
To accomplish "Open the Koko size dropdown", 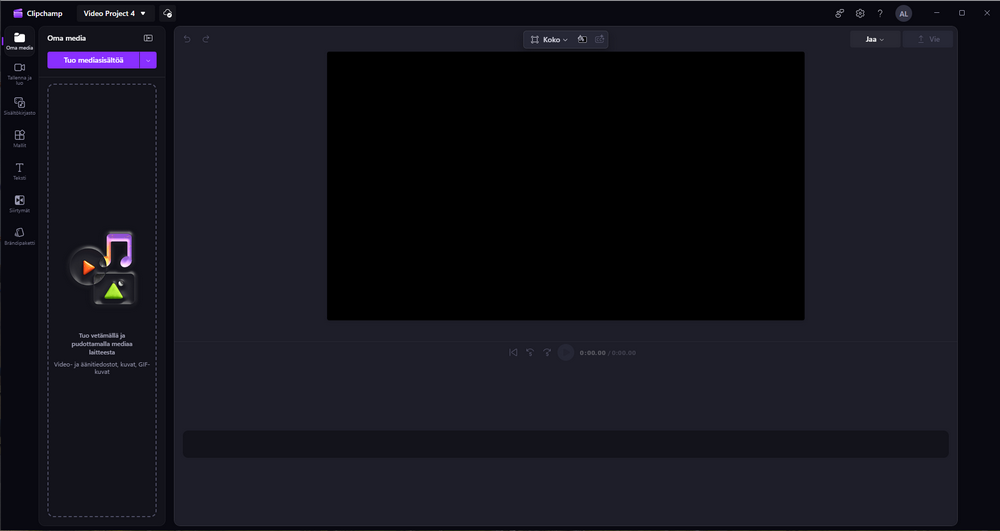I will pos(549,40).
